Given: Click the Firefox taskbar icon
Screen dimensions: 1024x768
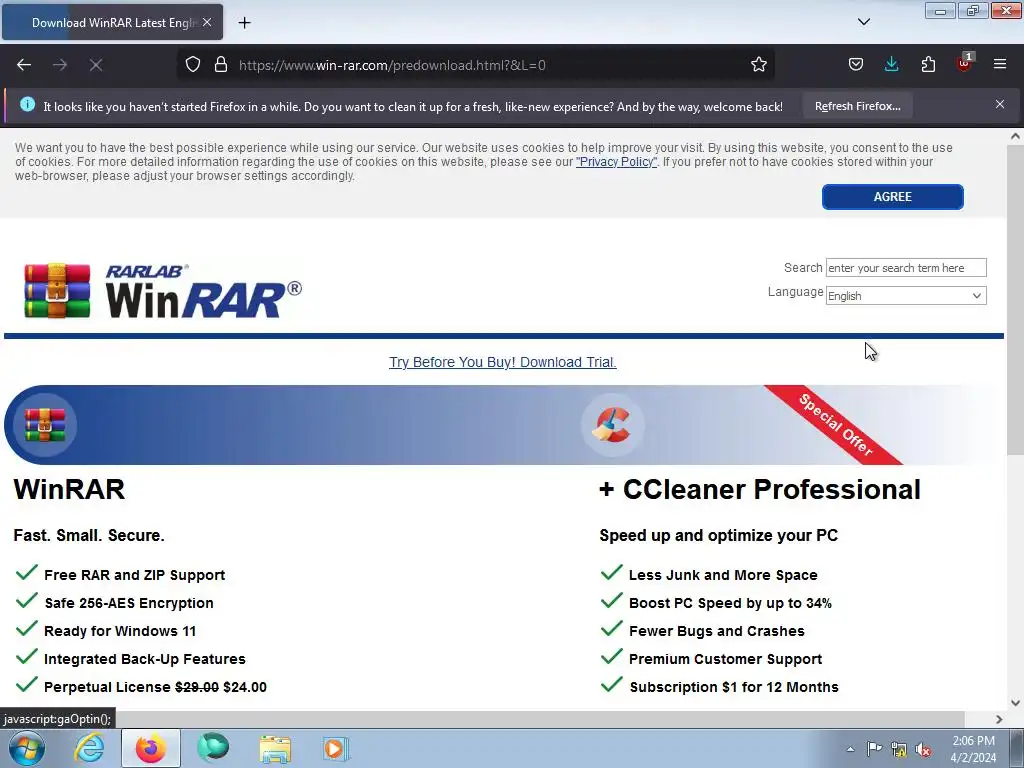Looking at the screenshot, I should 151,748.
